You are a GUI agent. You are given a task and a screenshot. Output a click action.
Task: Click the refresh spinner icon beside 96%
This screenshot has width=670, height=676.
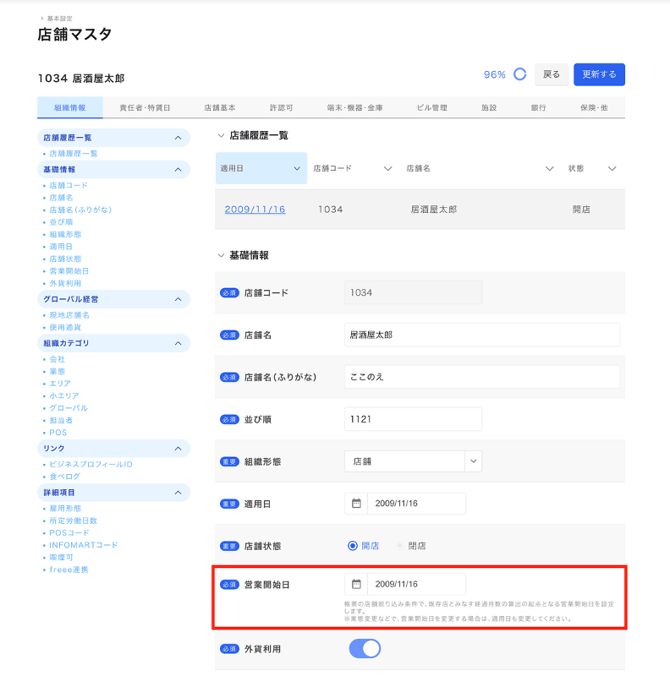pyautogui.click(x=519, y=74)
